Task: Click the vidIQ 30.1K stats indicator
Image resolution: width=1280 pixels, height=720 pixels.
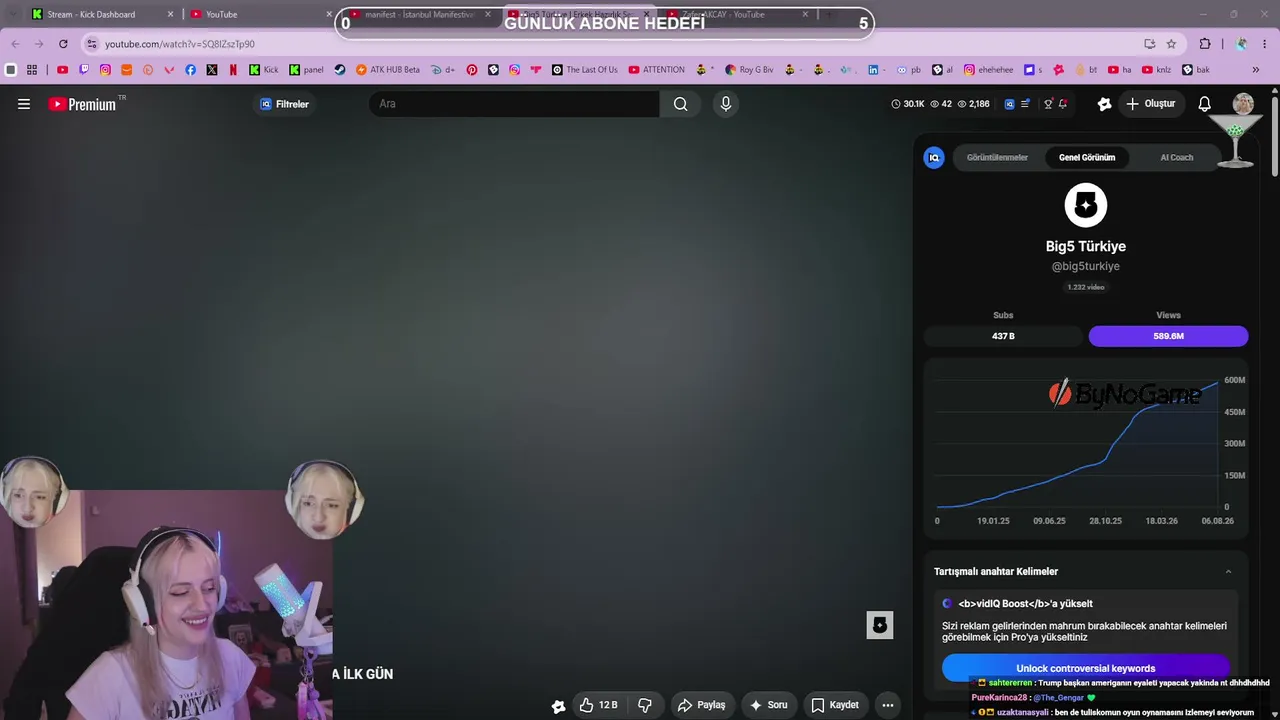Action: (x=907, y=104)
